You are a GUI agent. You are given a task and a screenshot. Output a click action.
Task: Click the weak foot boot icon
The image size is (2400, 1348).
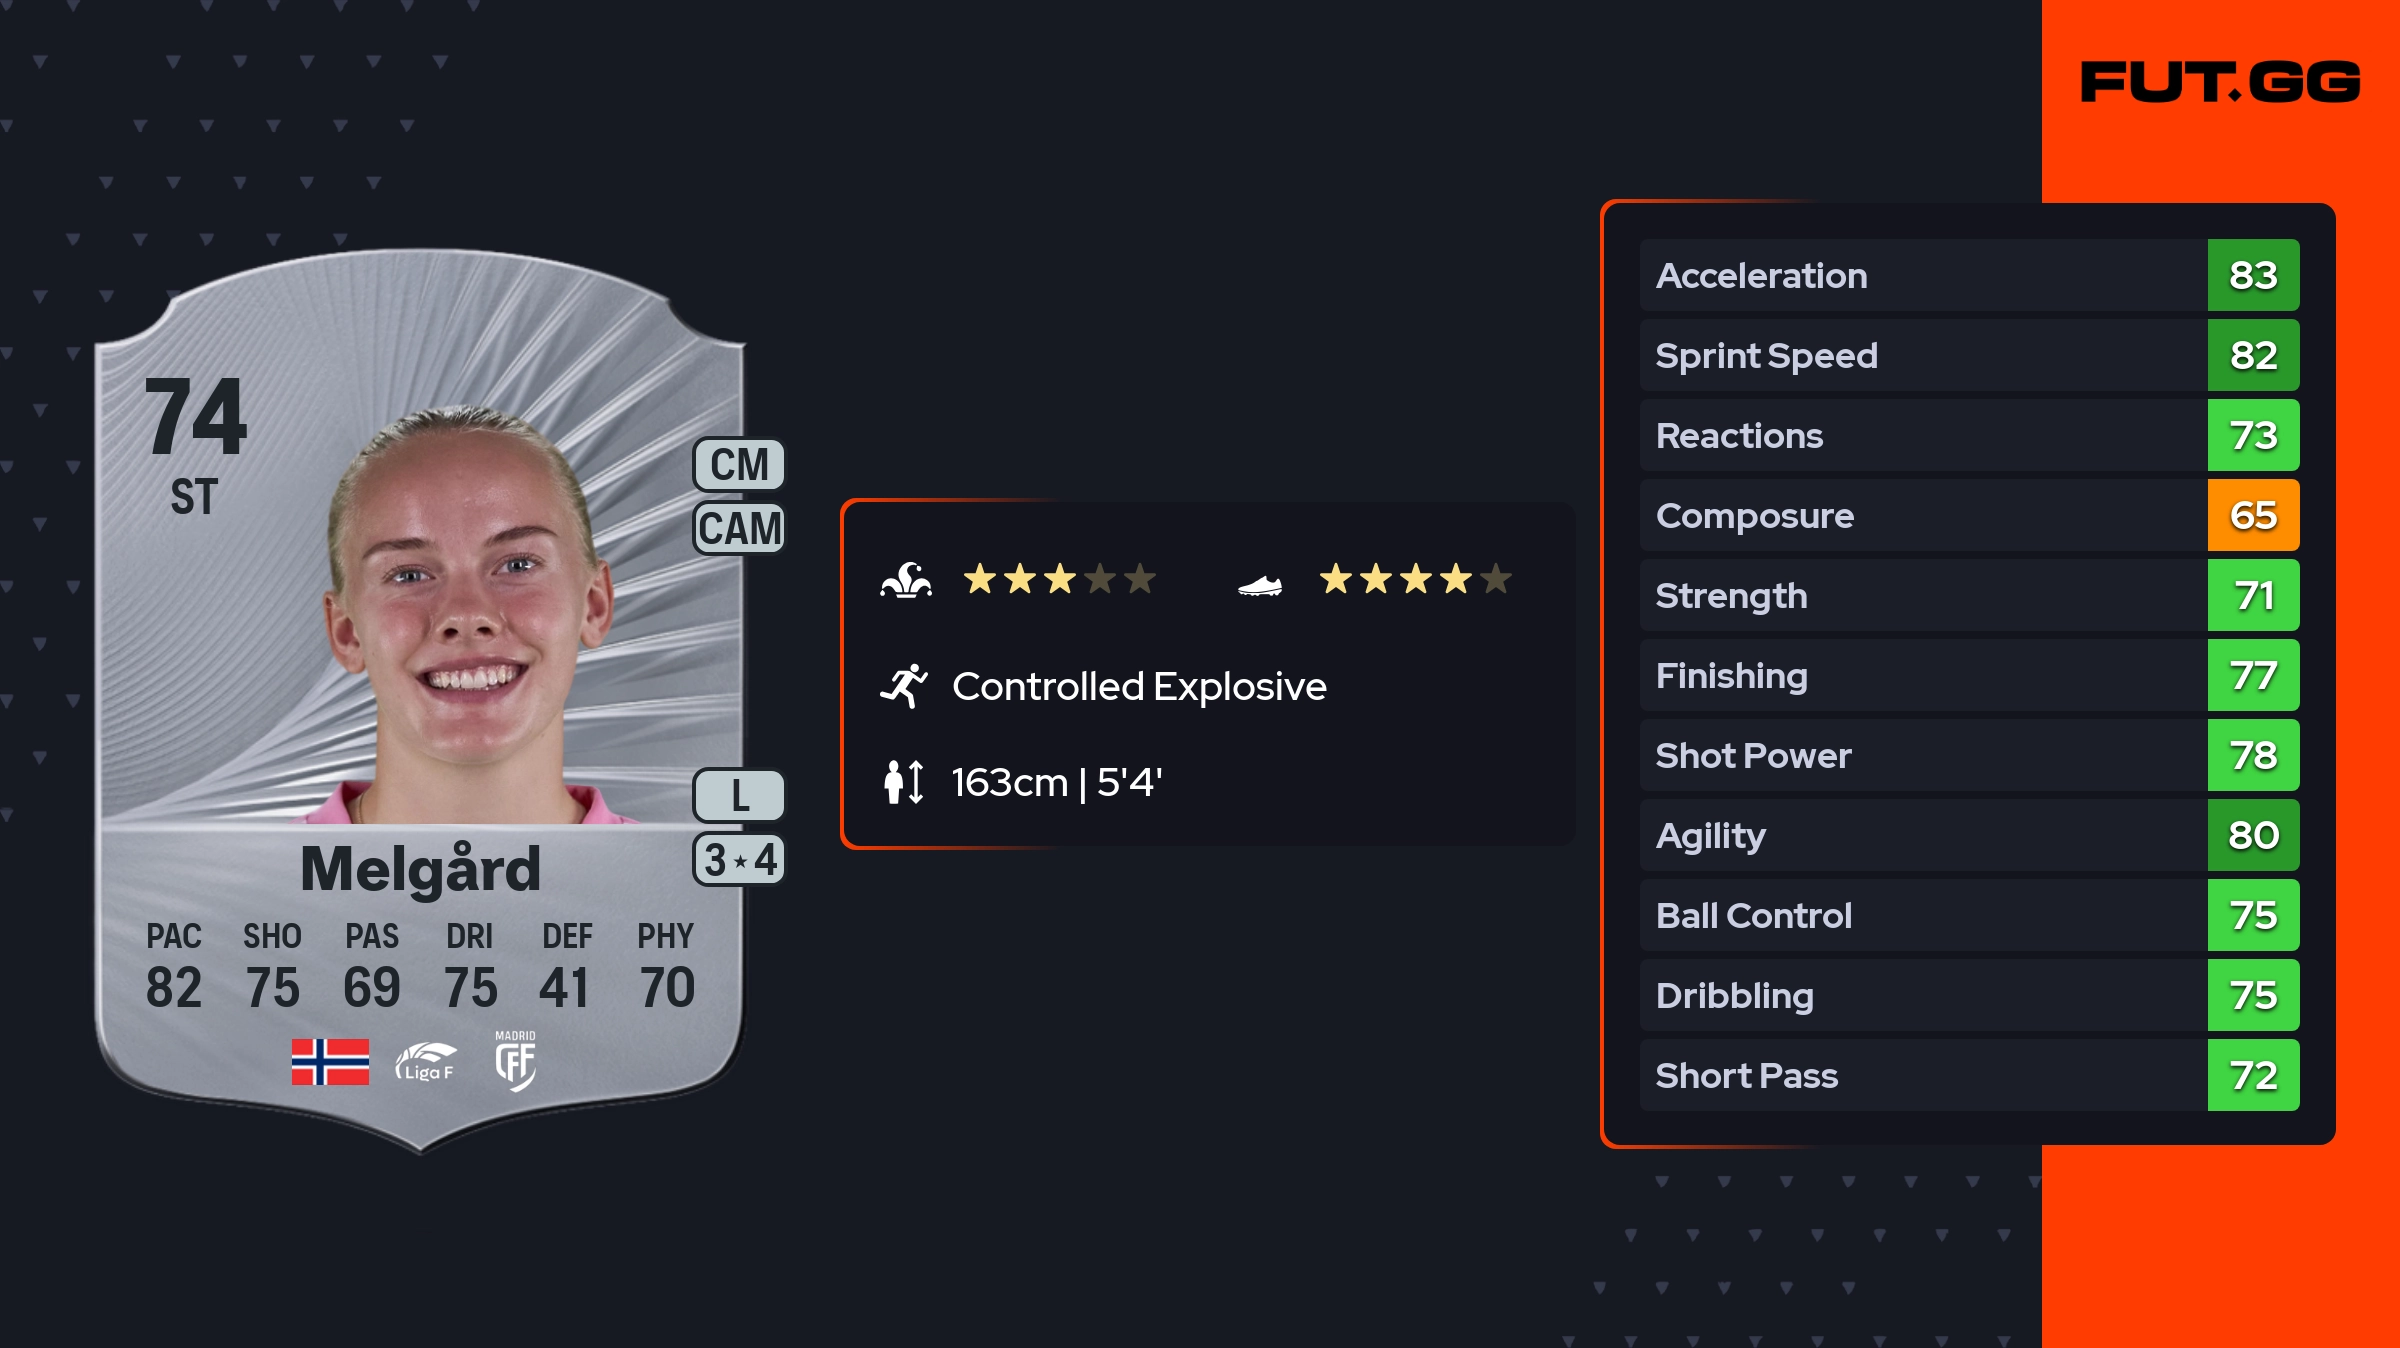[x=1259, y=585]
